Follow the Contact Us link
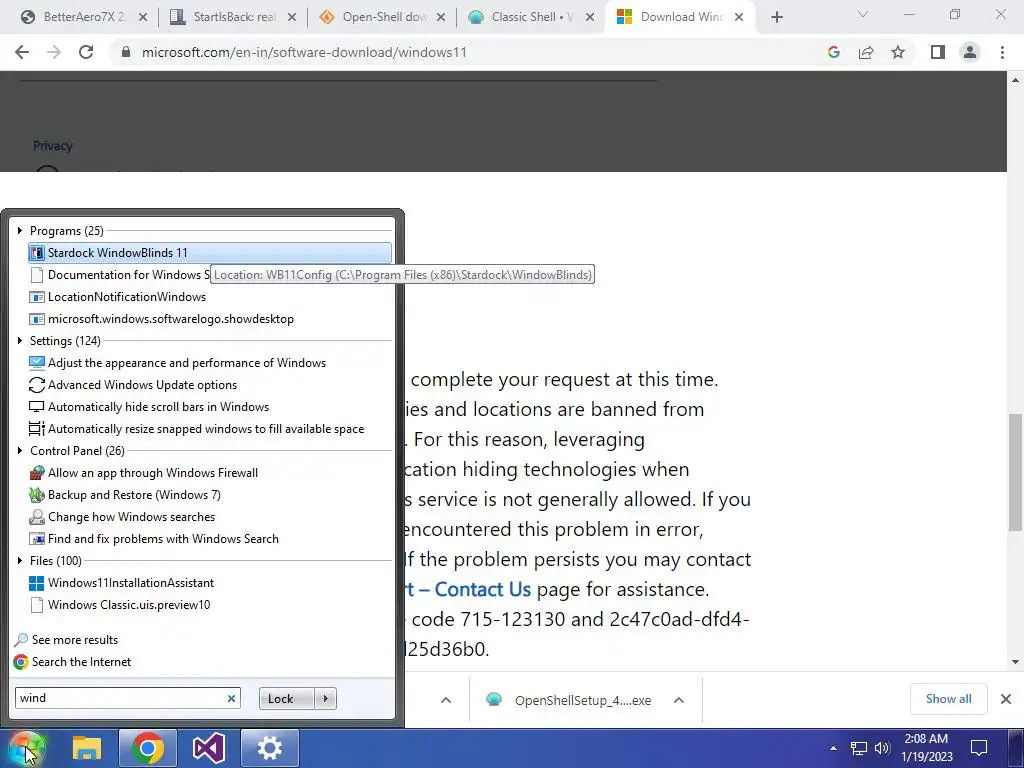Viewport: 1024px width, 768px height. [x=482, y=589]
